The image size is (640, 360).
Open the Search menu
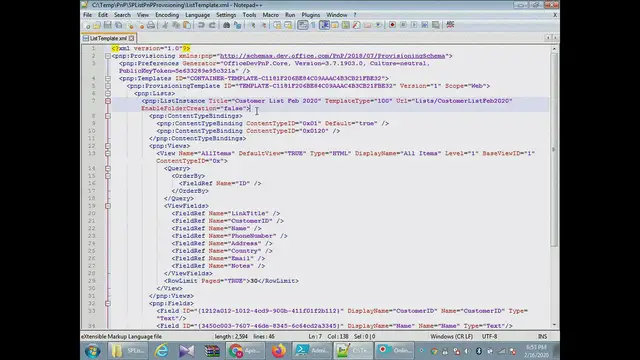pyautogui.click(x=122, y=15)
